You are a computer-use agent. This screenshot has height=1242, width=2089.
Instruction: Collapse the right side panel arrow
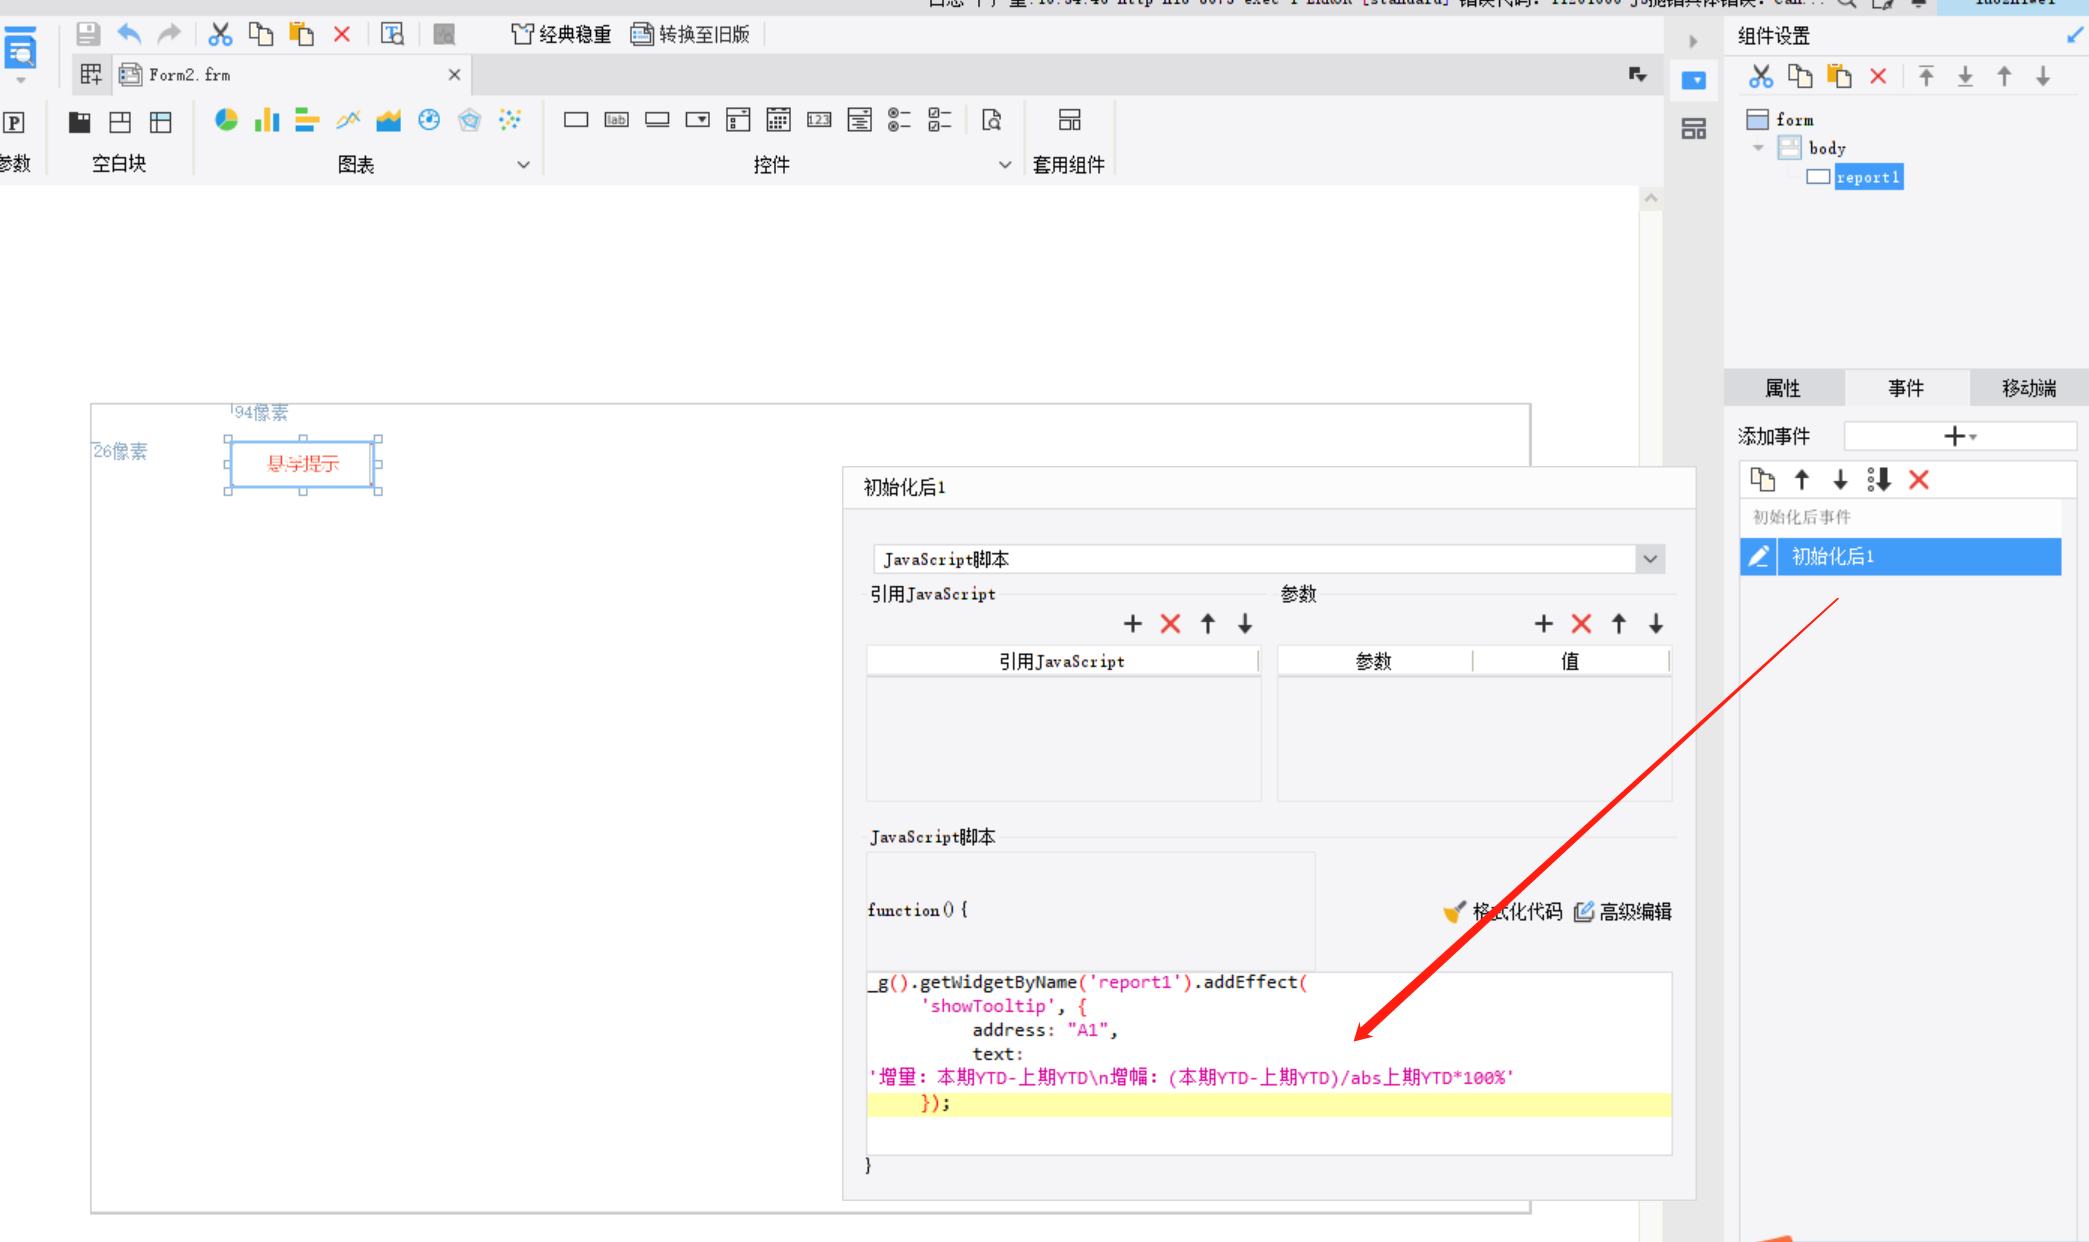click(x=1693, y=42)
